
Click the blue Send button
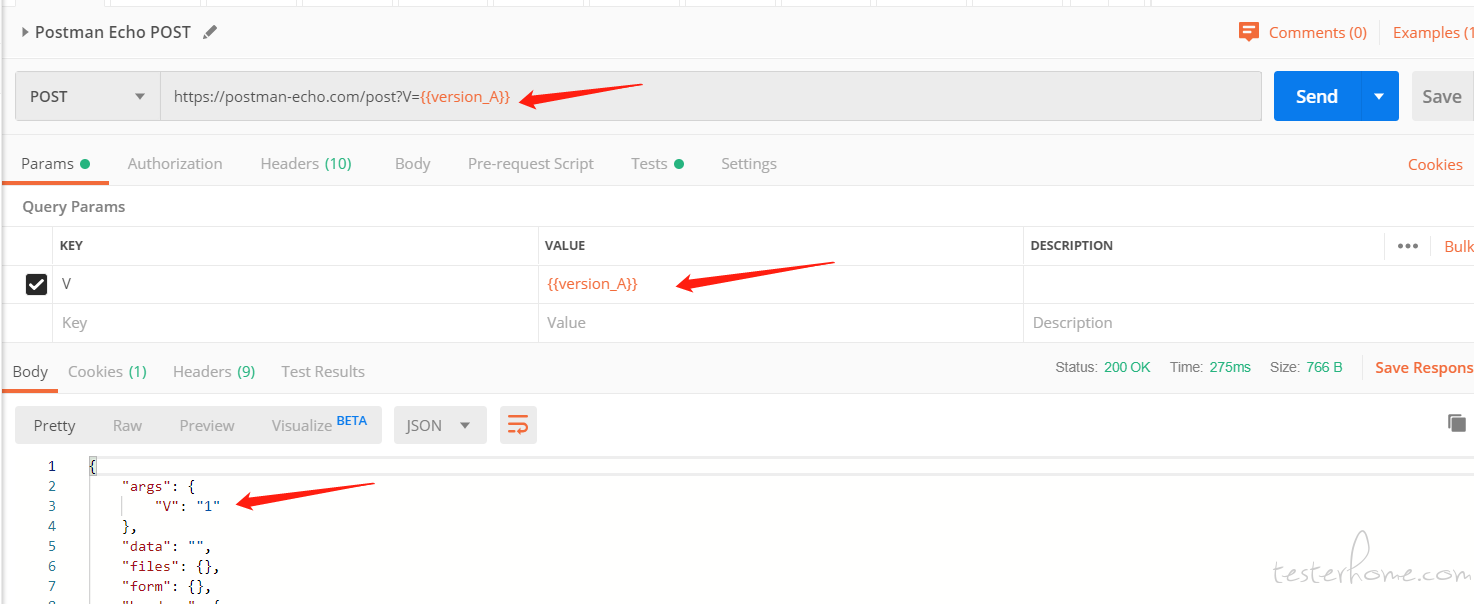coord(1316,96)
